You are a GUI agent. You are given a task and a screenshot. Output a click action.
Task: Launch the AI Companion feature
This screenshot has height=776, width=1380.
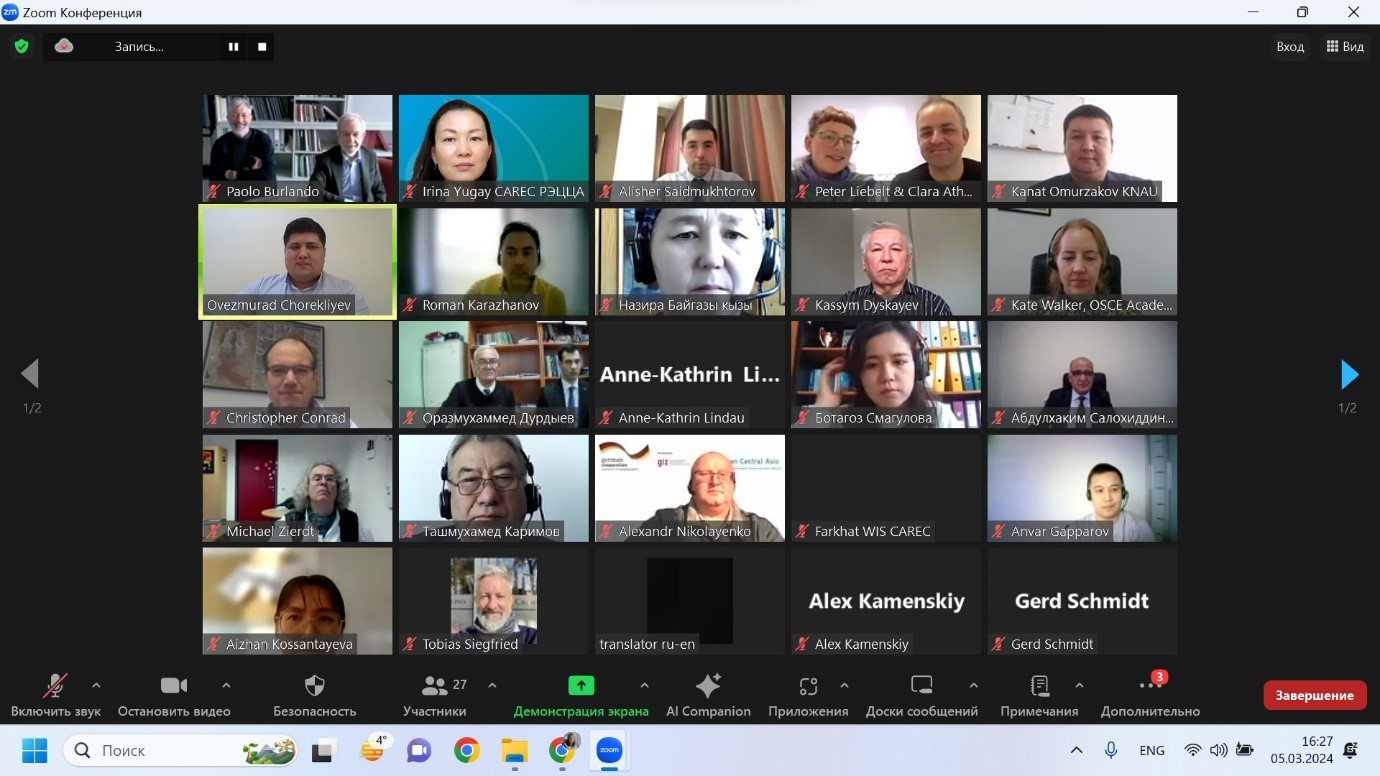click(x=708, y=695)
